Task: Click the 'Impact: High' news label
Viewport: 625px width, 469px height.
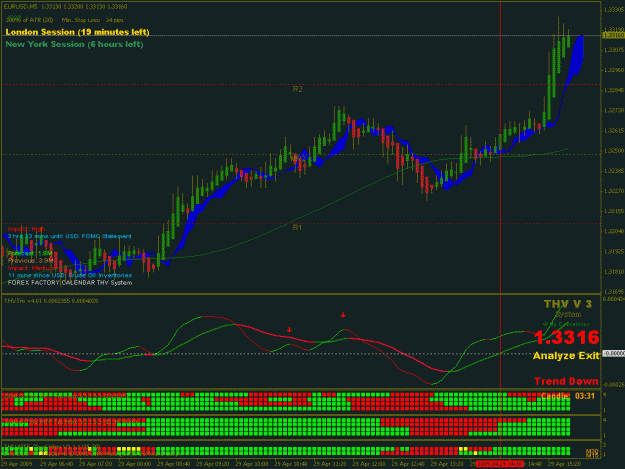Action: point(26,229)
